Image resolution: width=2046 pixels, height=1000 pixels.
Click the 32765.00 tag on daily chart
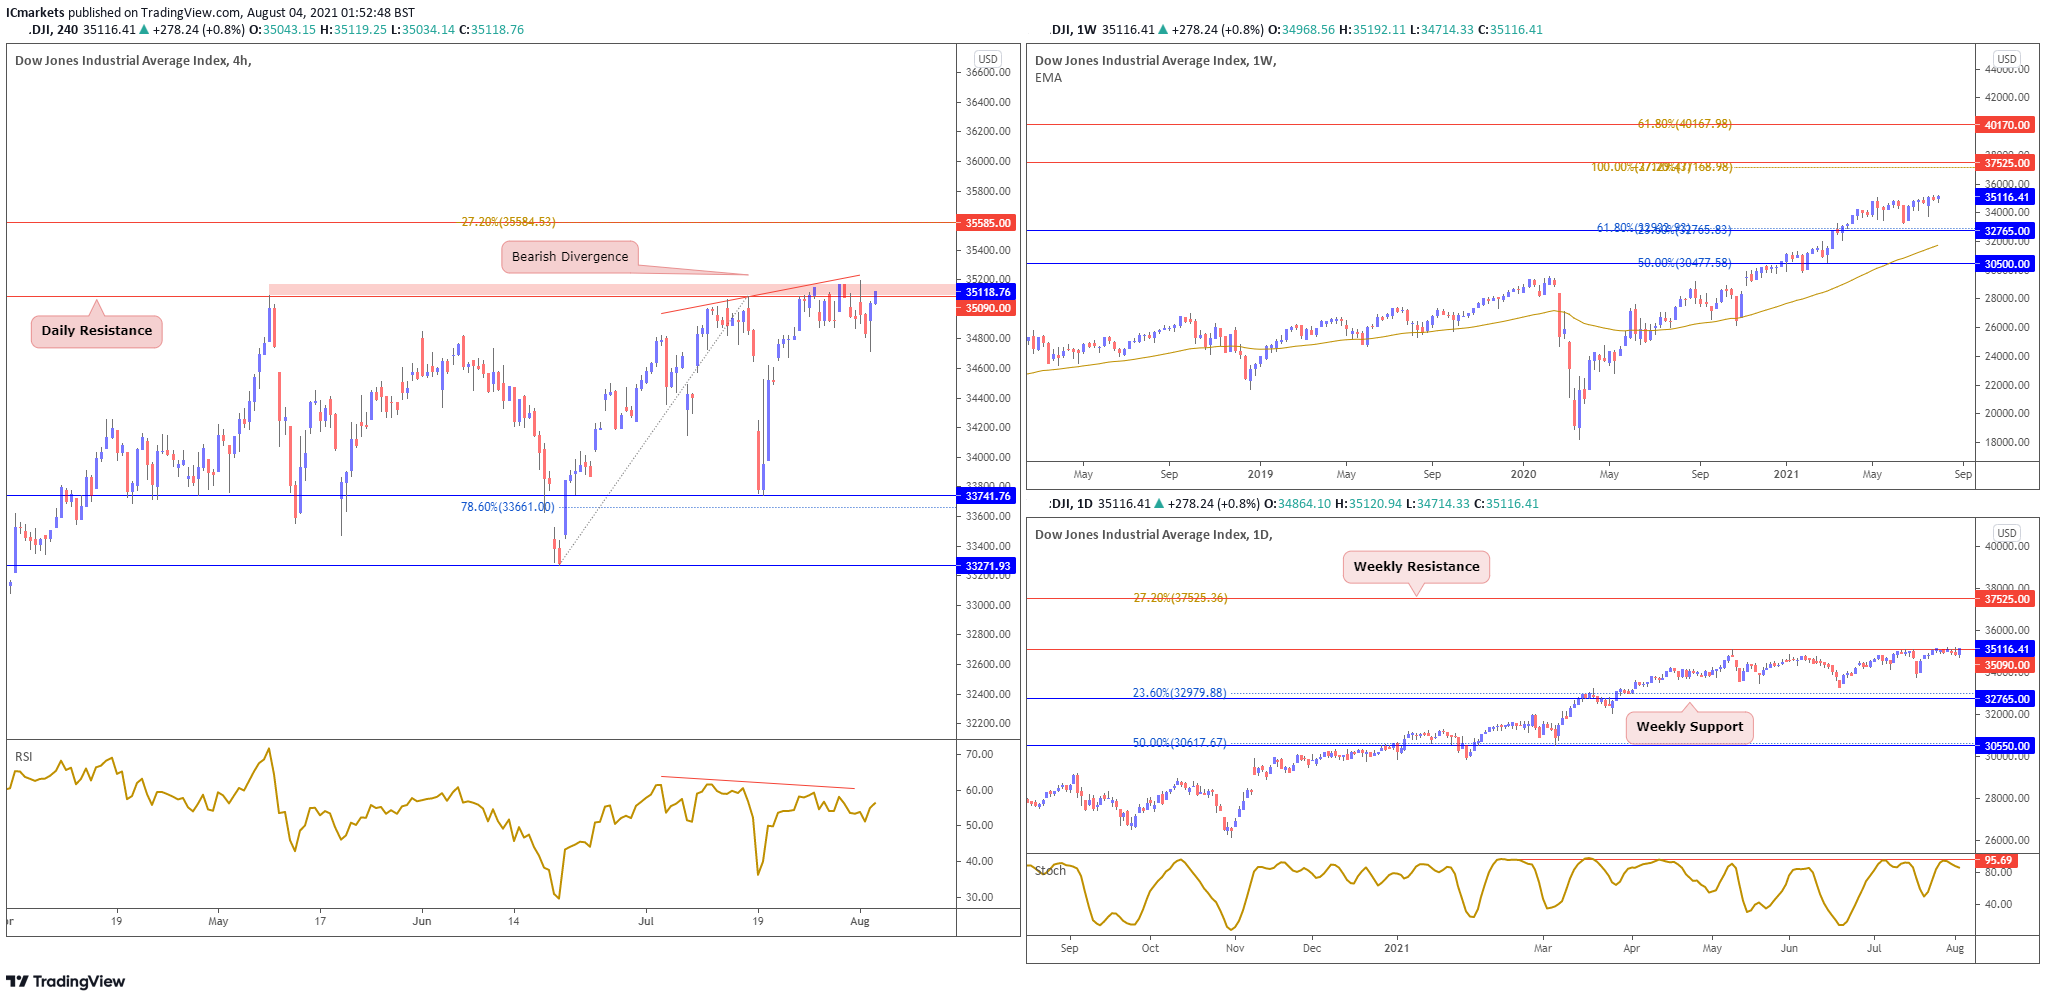point(2007,699)
